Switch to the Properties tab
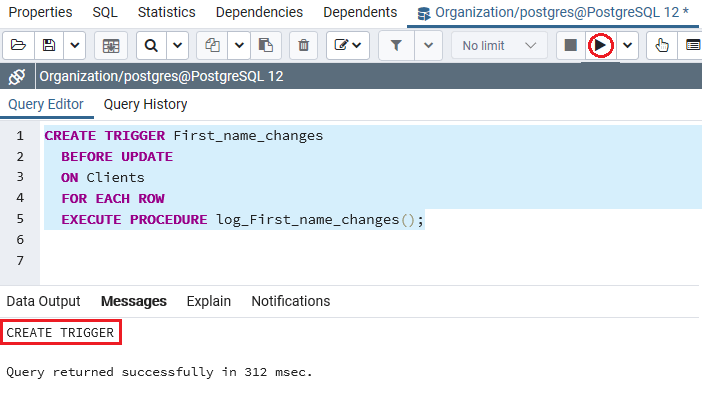Viewport: 702px width, 395px height. pyautogui.click(x=40, y=12)
